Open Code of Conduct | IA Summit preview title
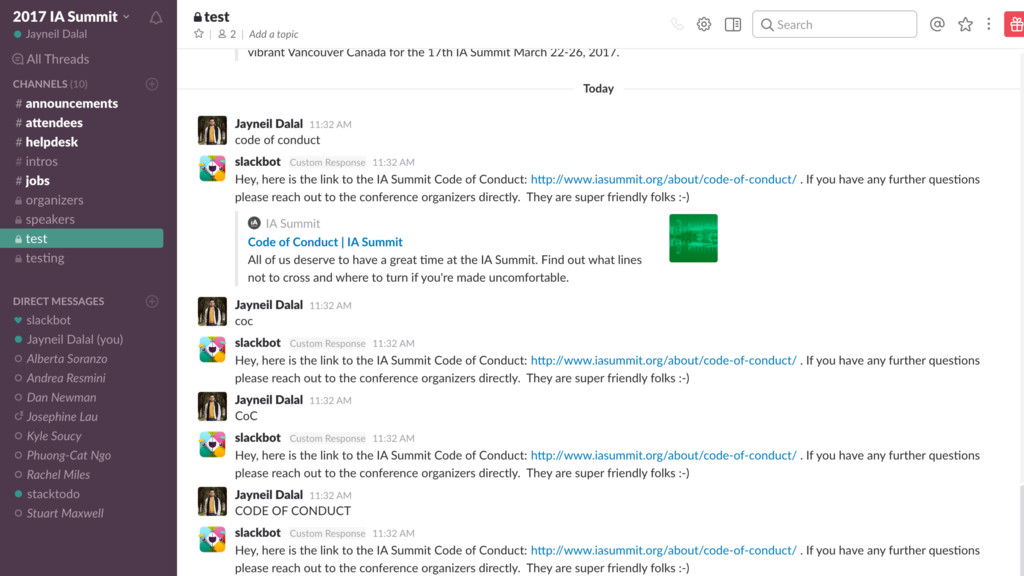The width and height of the screenshot is (1024, 576). [x=325, y=242]
